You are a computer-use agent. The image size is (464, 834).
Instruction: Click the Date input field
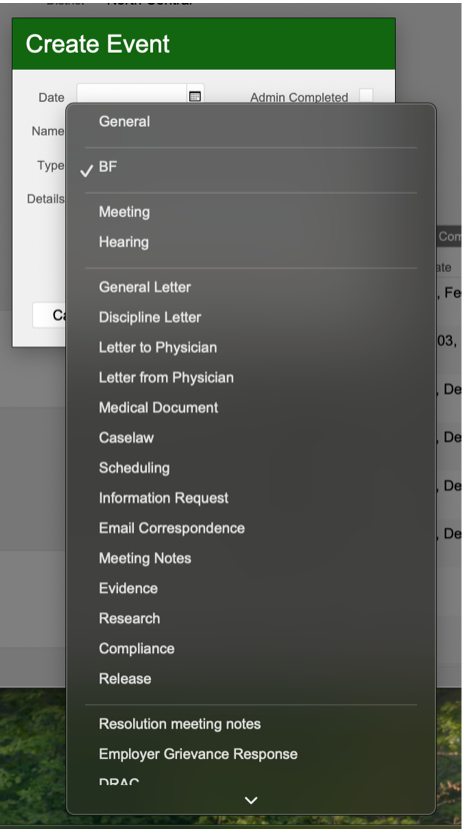coord(132,96)
